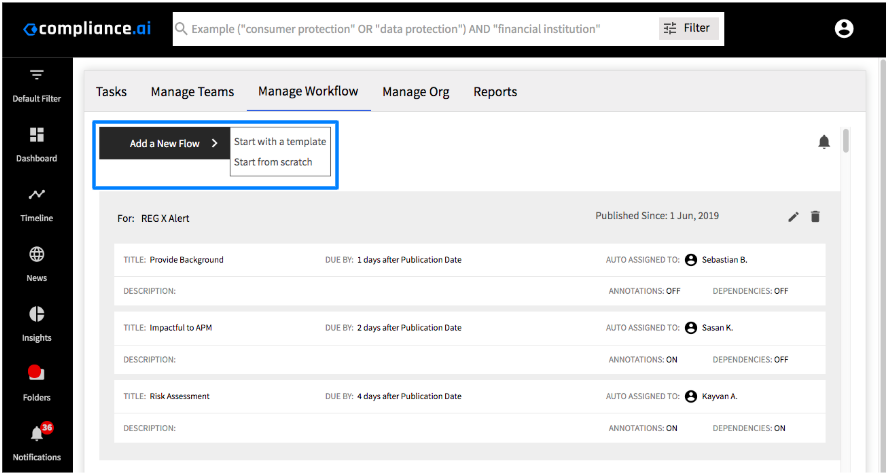Viewport: 887px width, 473px height.
Task: Choose Start with a template
Action: 280,141
